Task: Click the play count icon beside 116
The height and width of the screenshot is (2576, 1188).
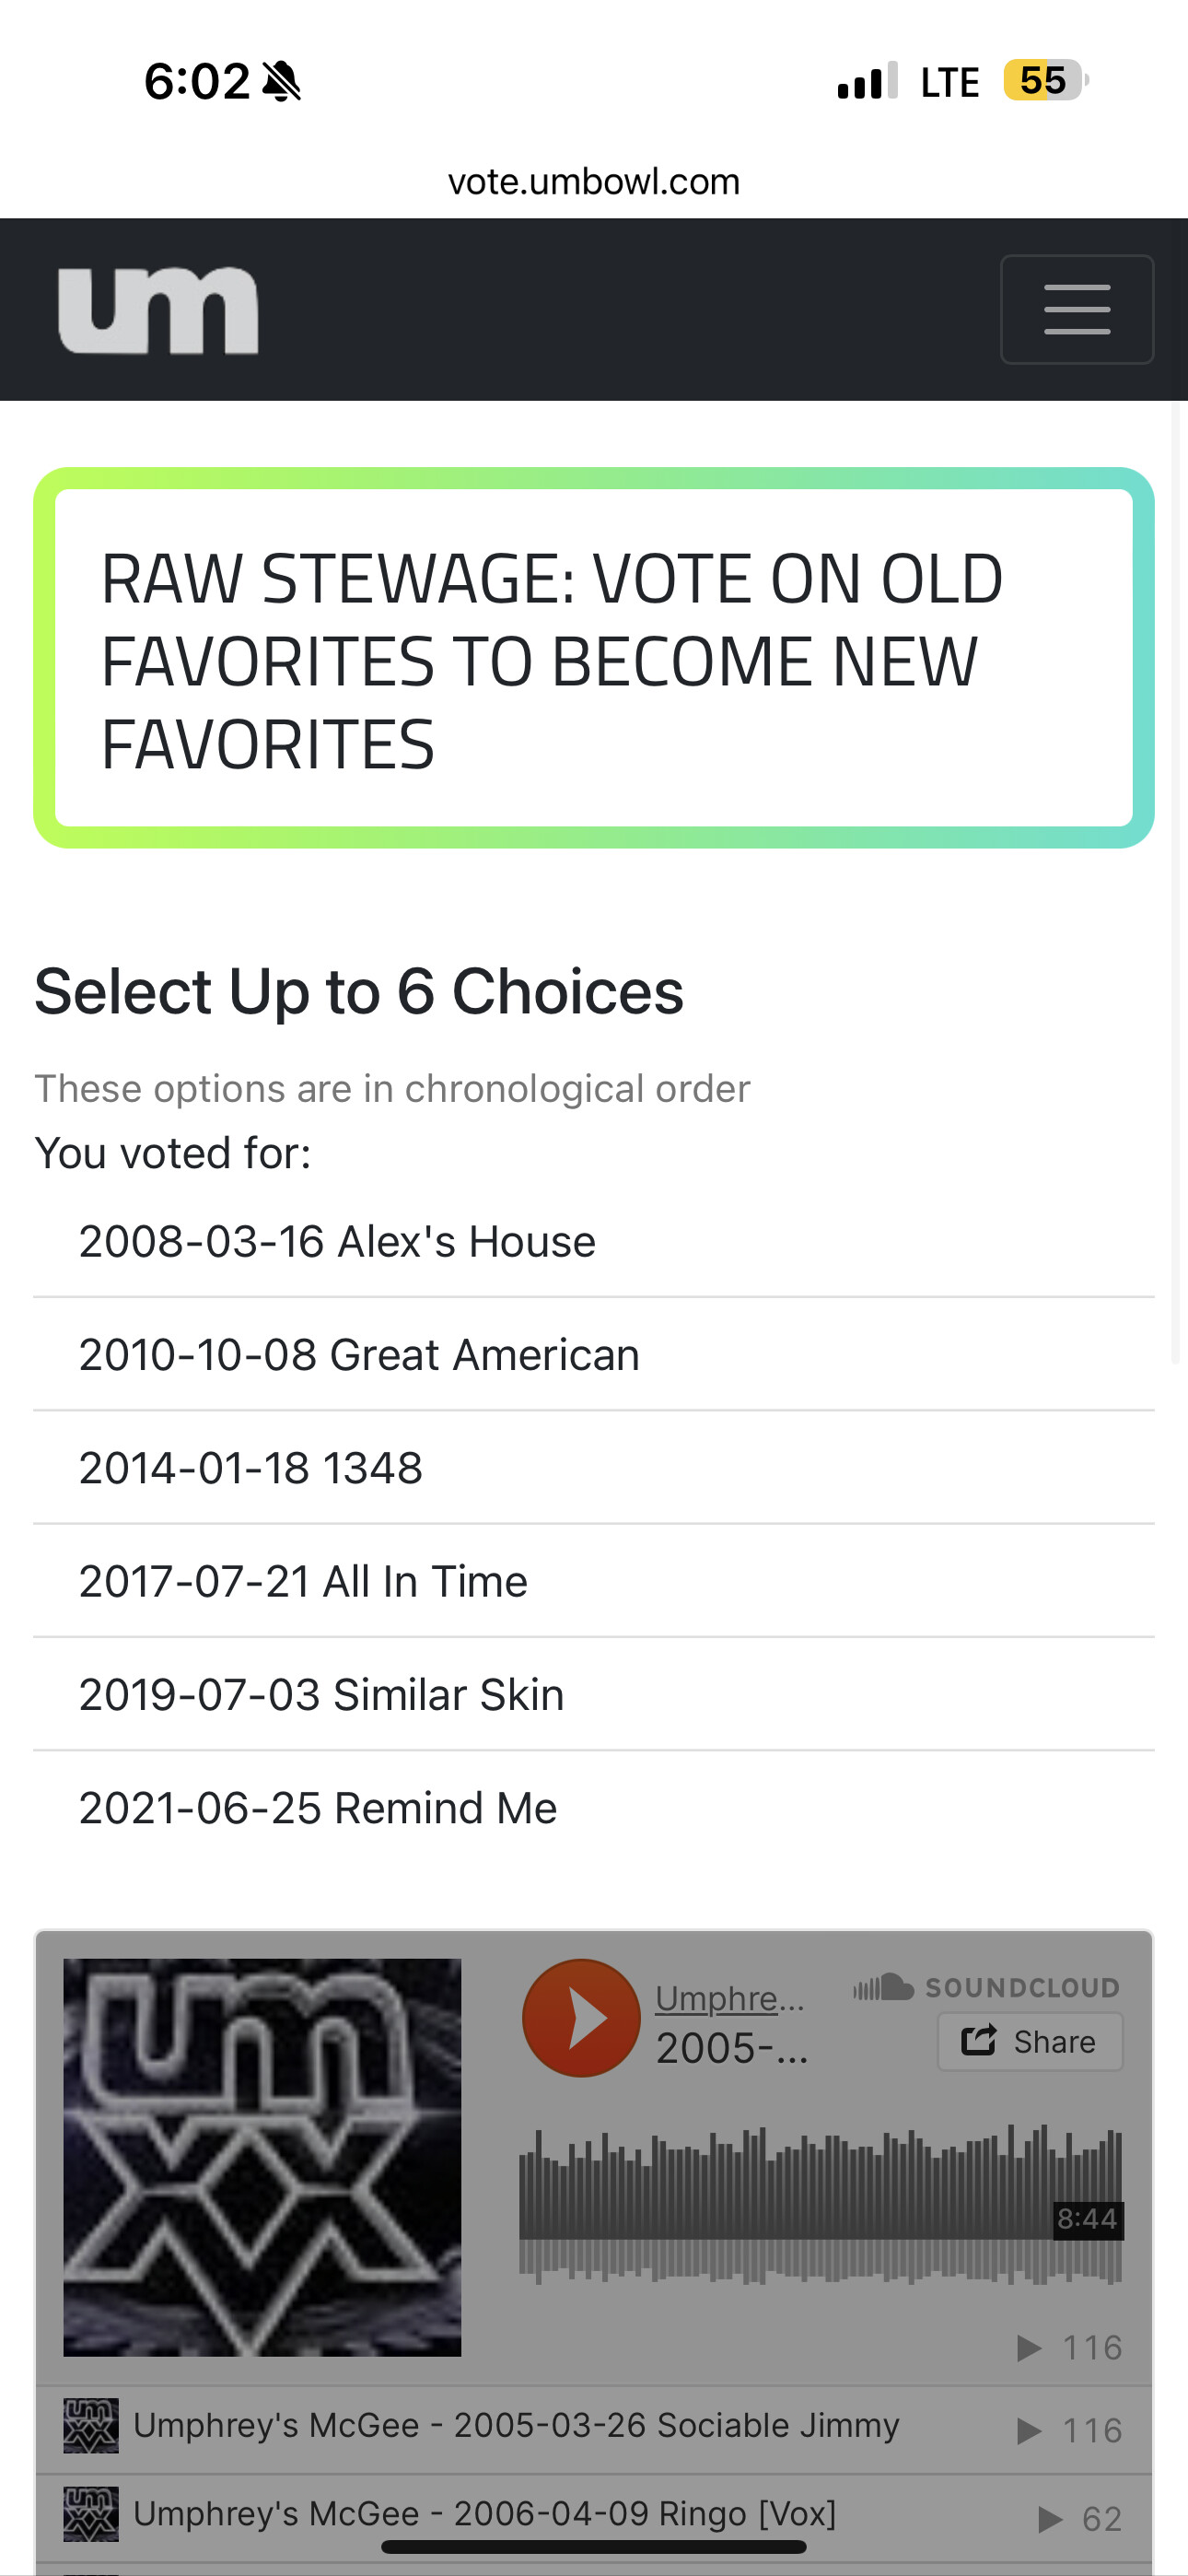Action: (x=1029, y=2347)
